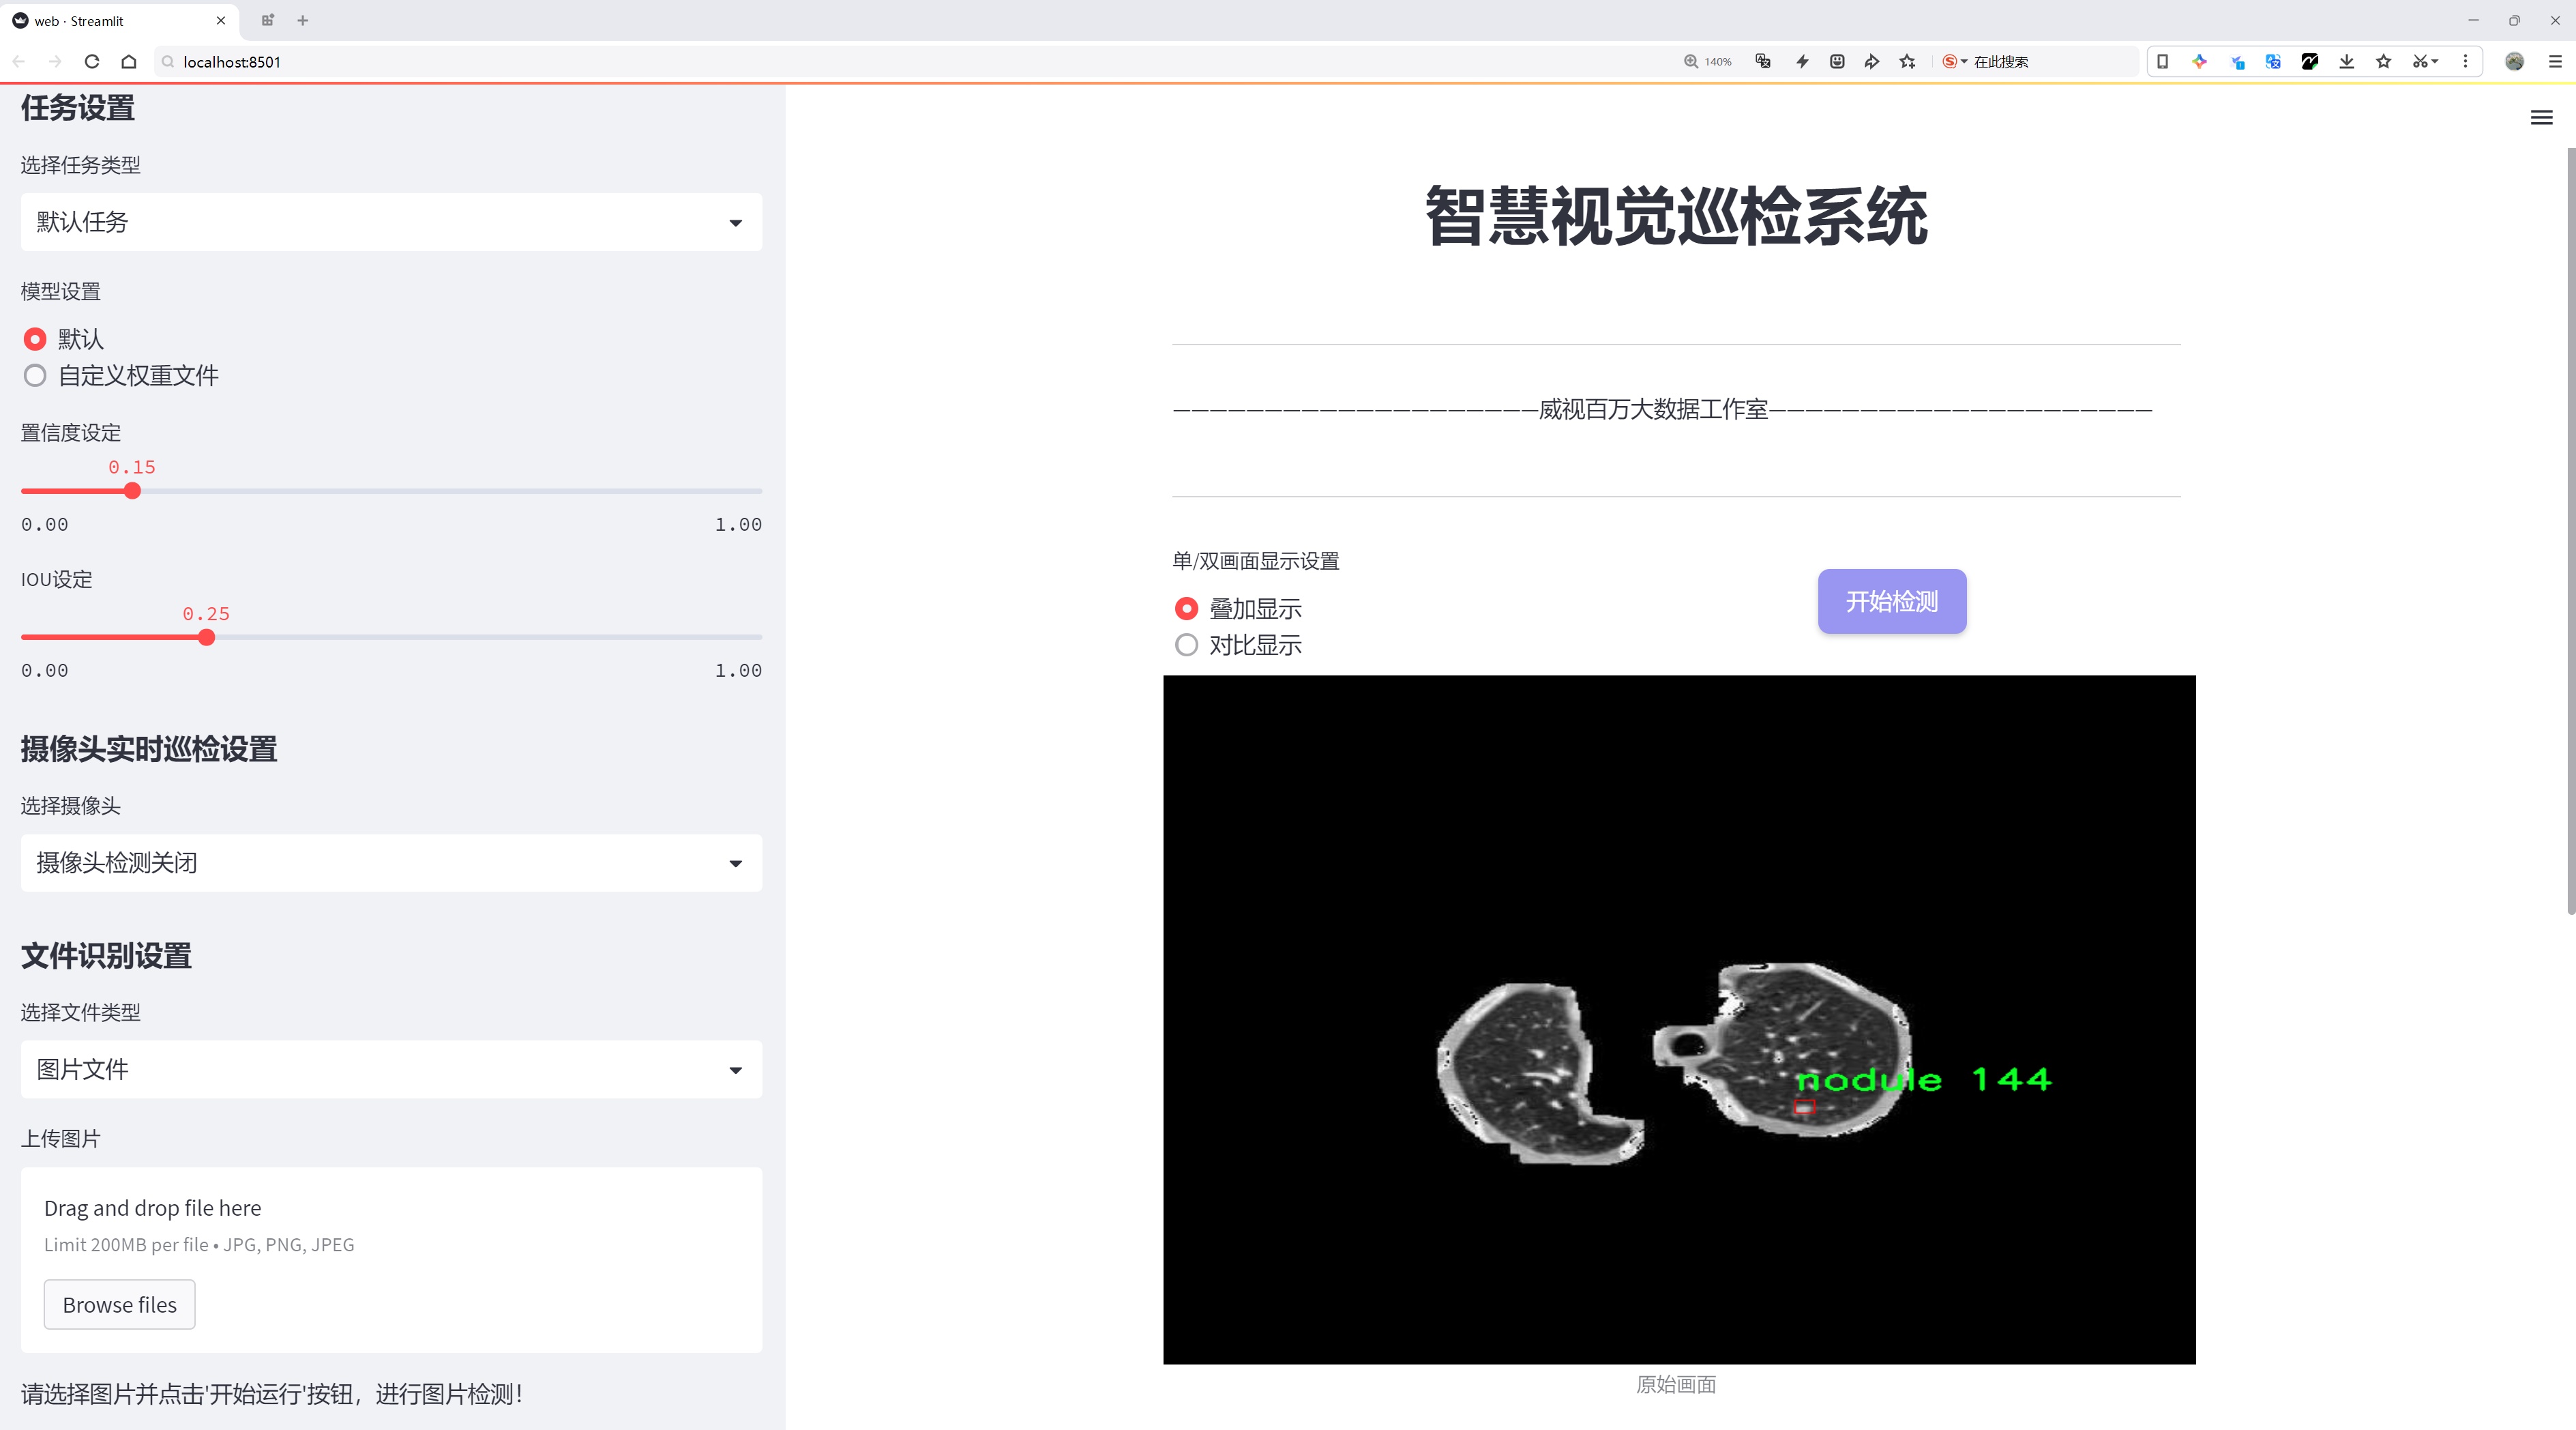Click the blue translation extension icon
The width and height of the screenshot is (2576, 1430).
(x=2273, y=61)
